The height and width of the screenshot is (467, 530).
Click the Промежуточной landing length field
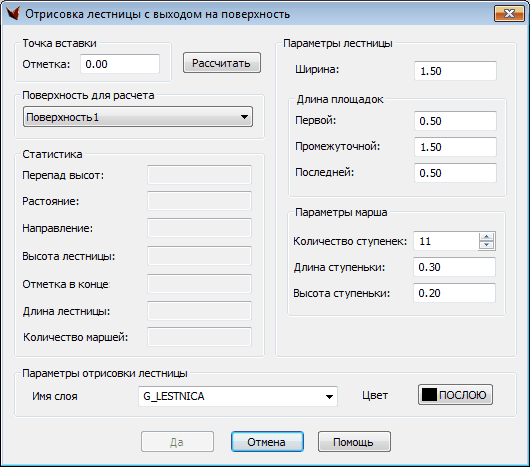455,147
